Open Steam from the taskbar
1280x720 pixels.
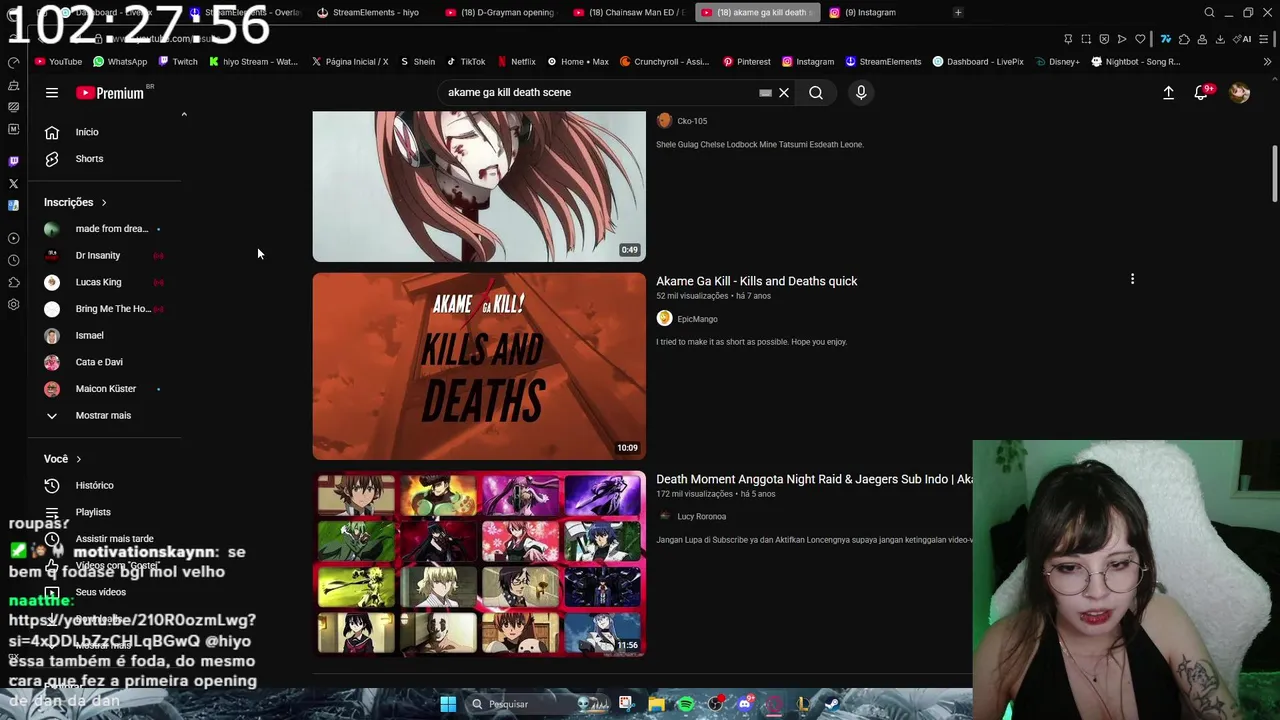click(831, 704)
